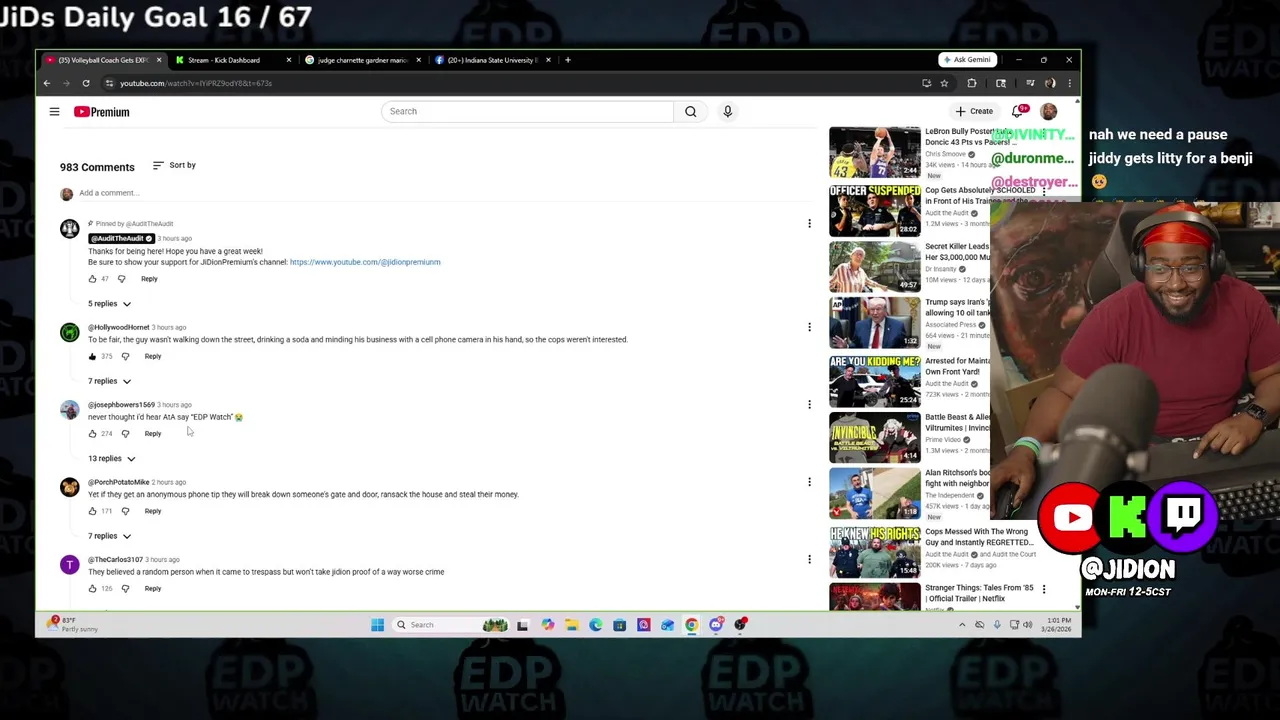Screen dimensions: 1280x720
Task: Like the @TheCarlos3107 comment
Action: click(92, 588)
